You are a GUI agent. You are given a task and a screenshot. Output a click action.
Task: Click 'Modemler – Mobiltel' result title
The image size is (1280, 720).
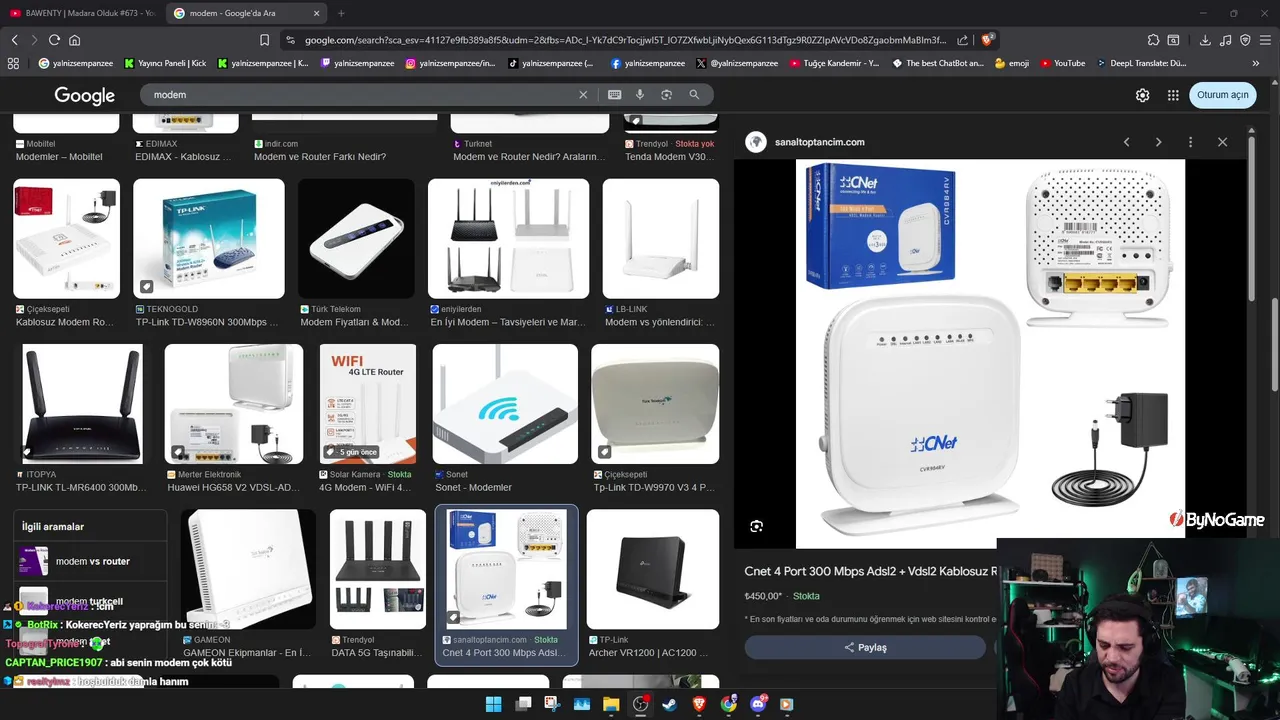point(59,157)
